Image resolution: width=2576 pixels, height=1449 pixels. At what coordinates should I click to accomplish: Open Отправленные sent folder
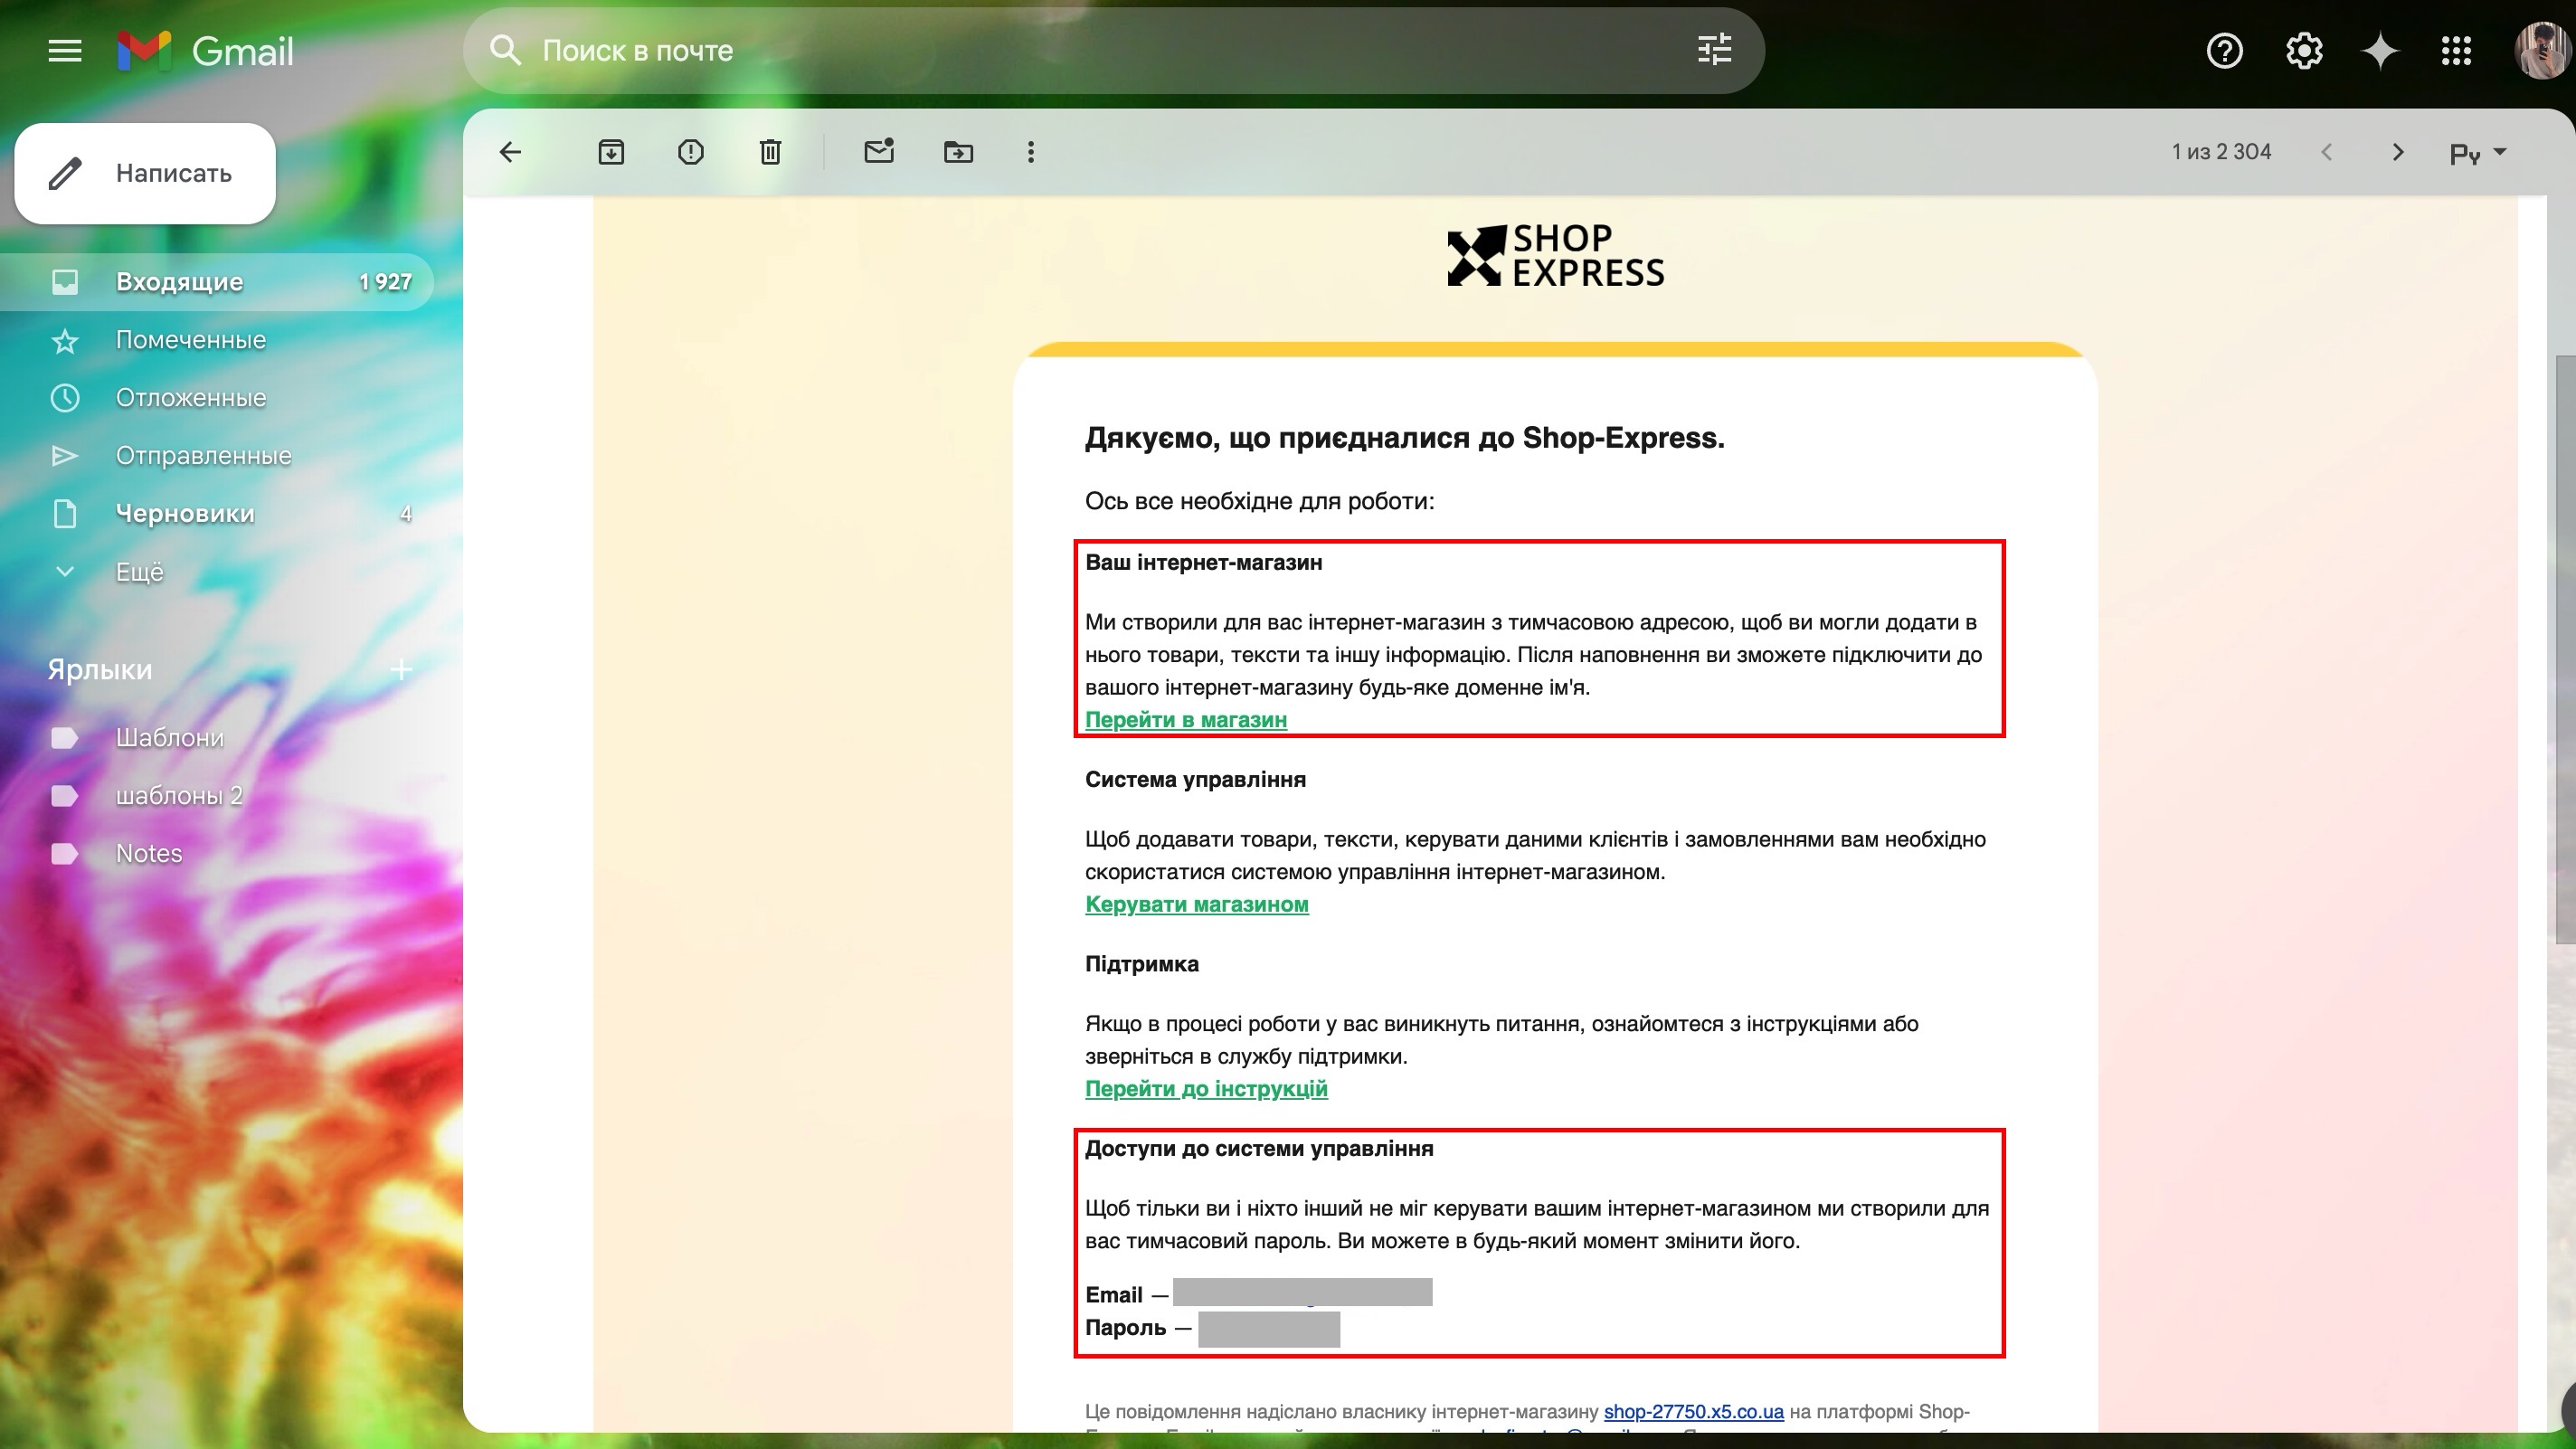[217, 456]
